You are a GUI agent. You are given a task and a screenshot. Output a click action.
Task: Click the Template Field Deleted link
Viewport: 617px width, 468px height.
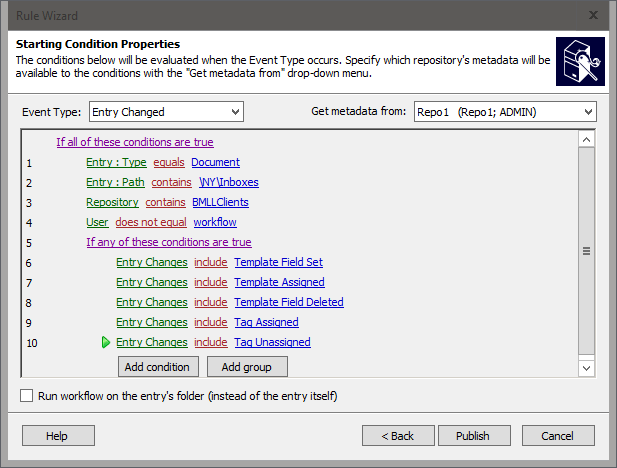tap(288, 302)
